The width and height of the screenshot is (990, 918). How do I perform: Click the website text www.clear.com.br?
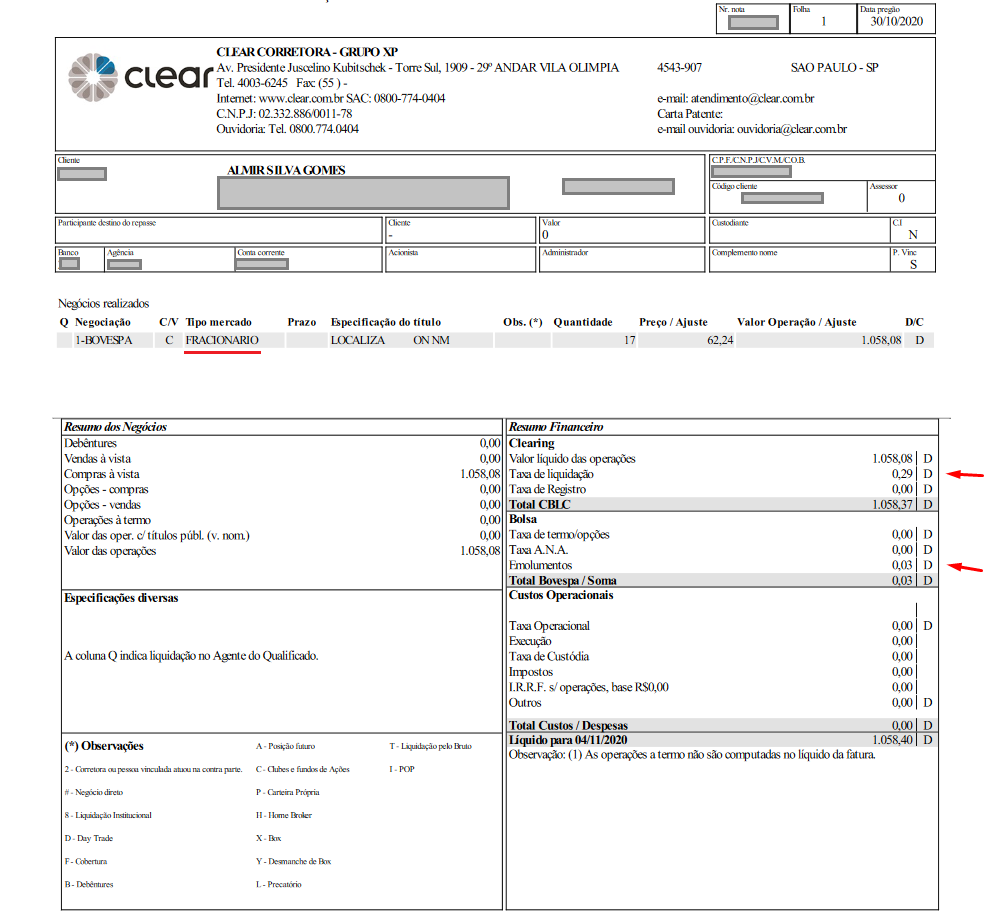coord(301,98)
